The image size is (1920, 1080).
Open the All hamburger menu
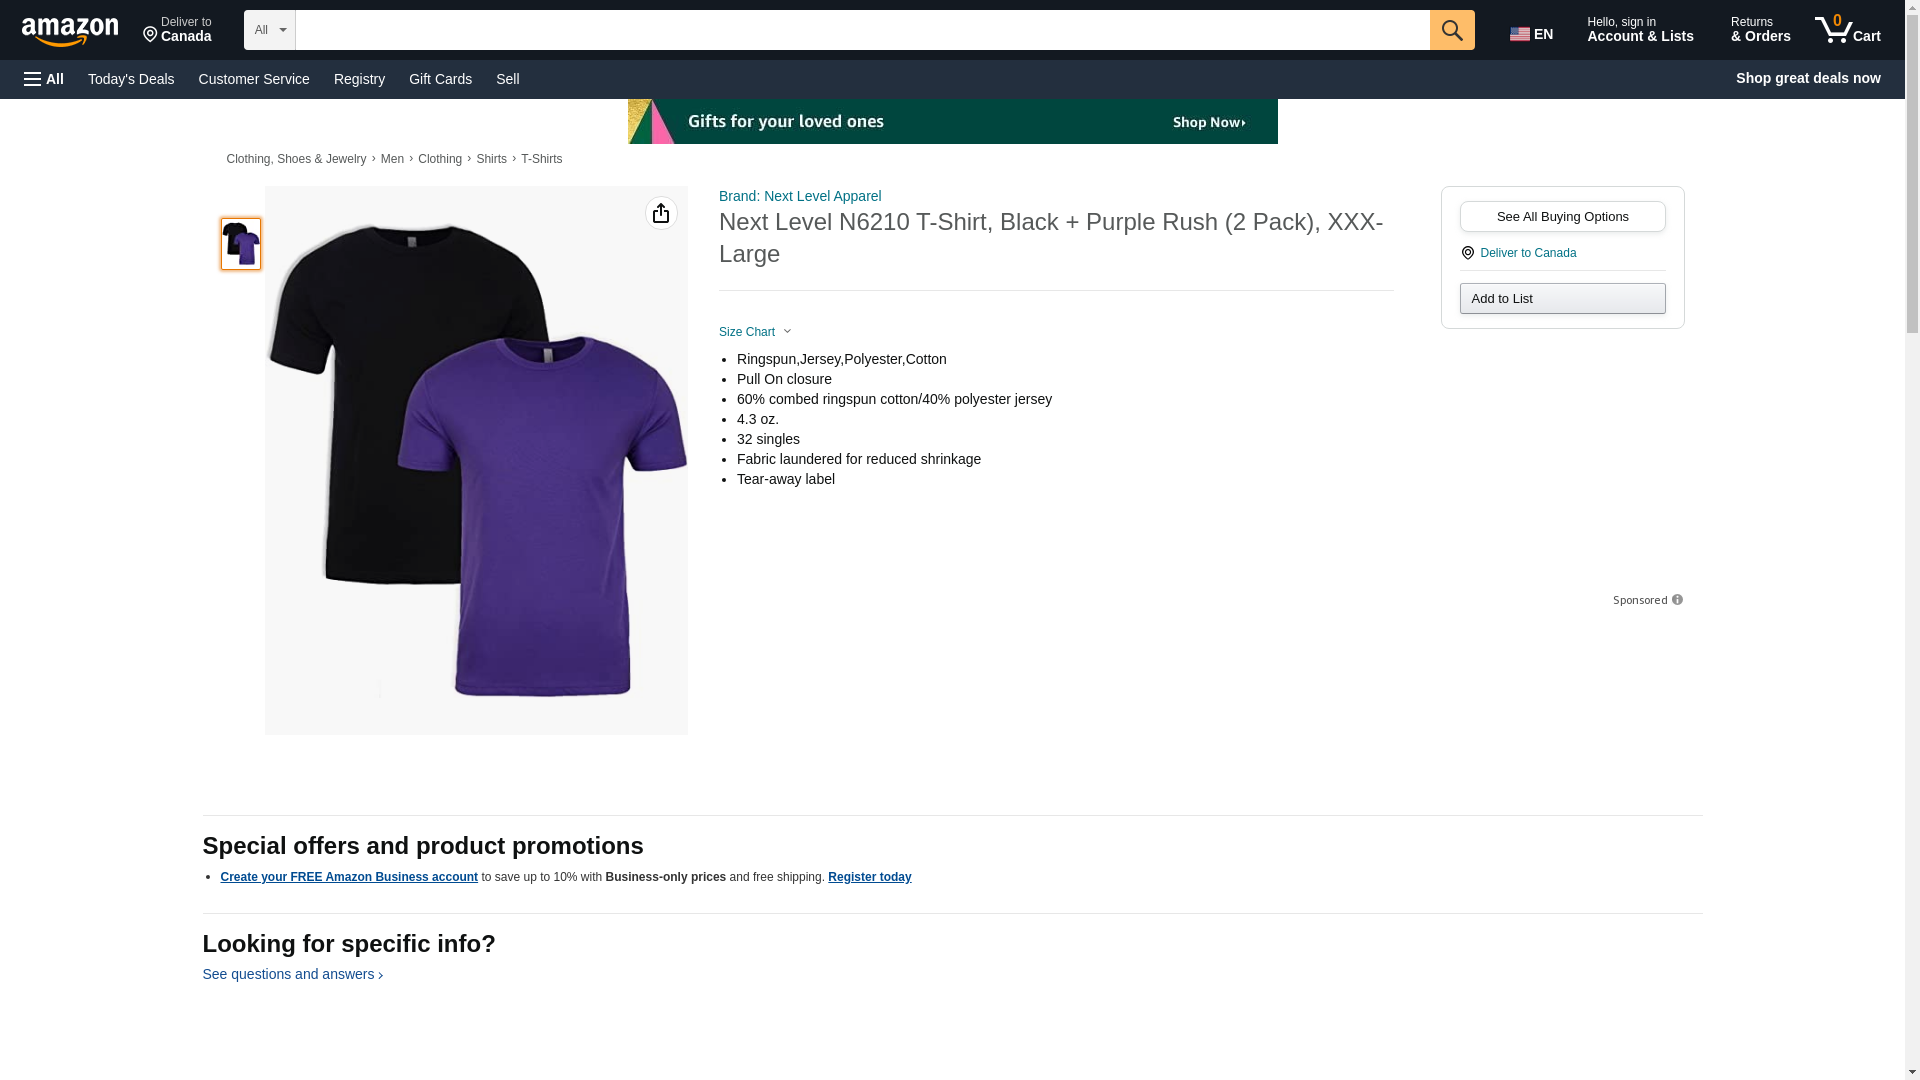44,79
